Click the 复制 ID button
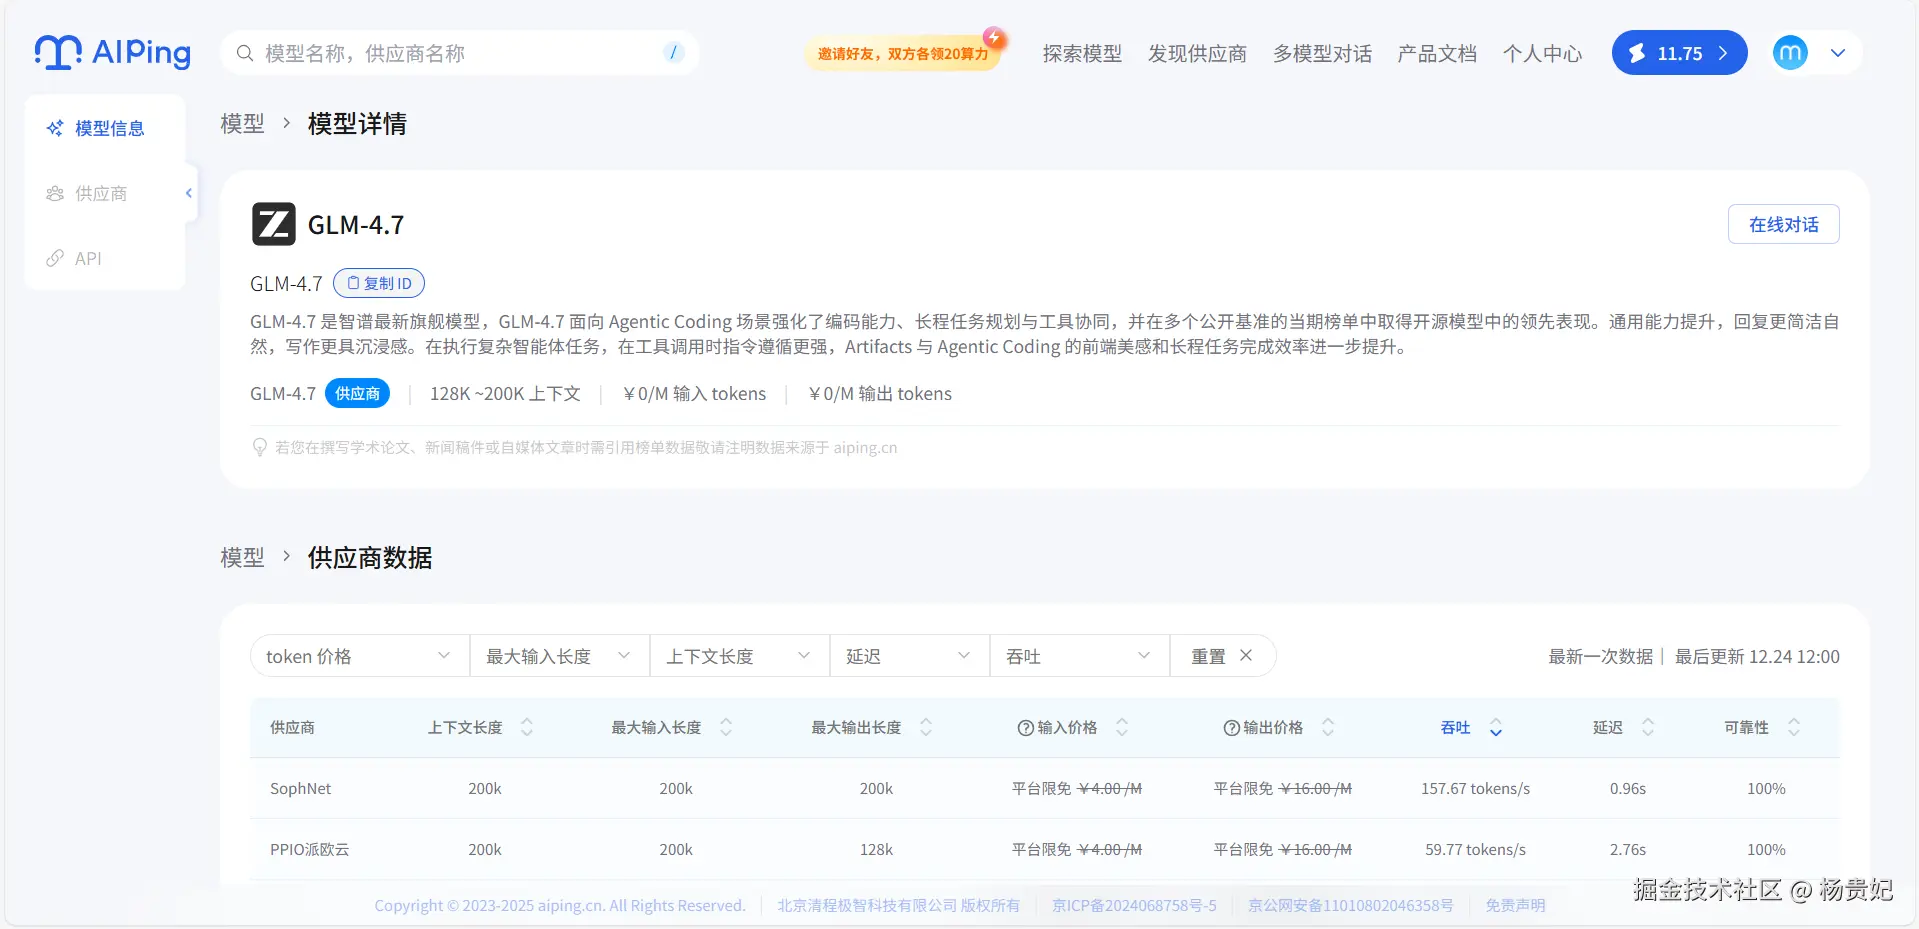Viewport: 1919px width, 929px height. (379, 283)
